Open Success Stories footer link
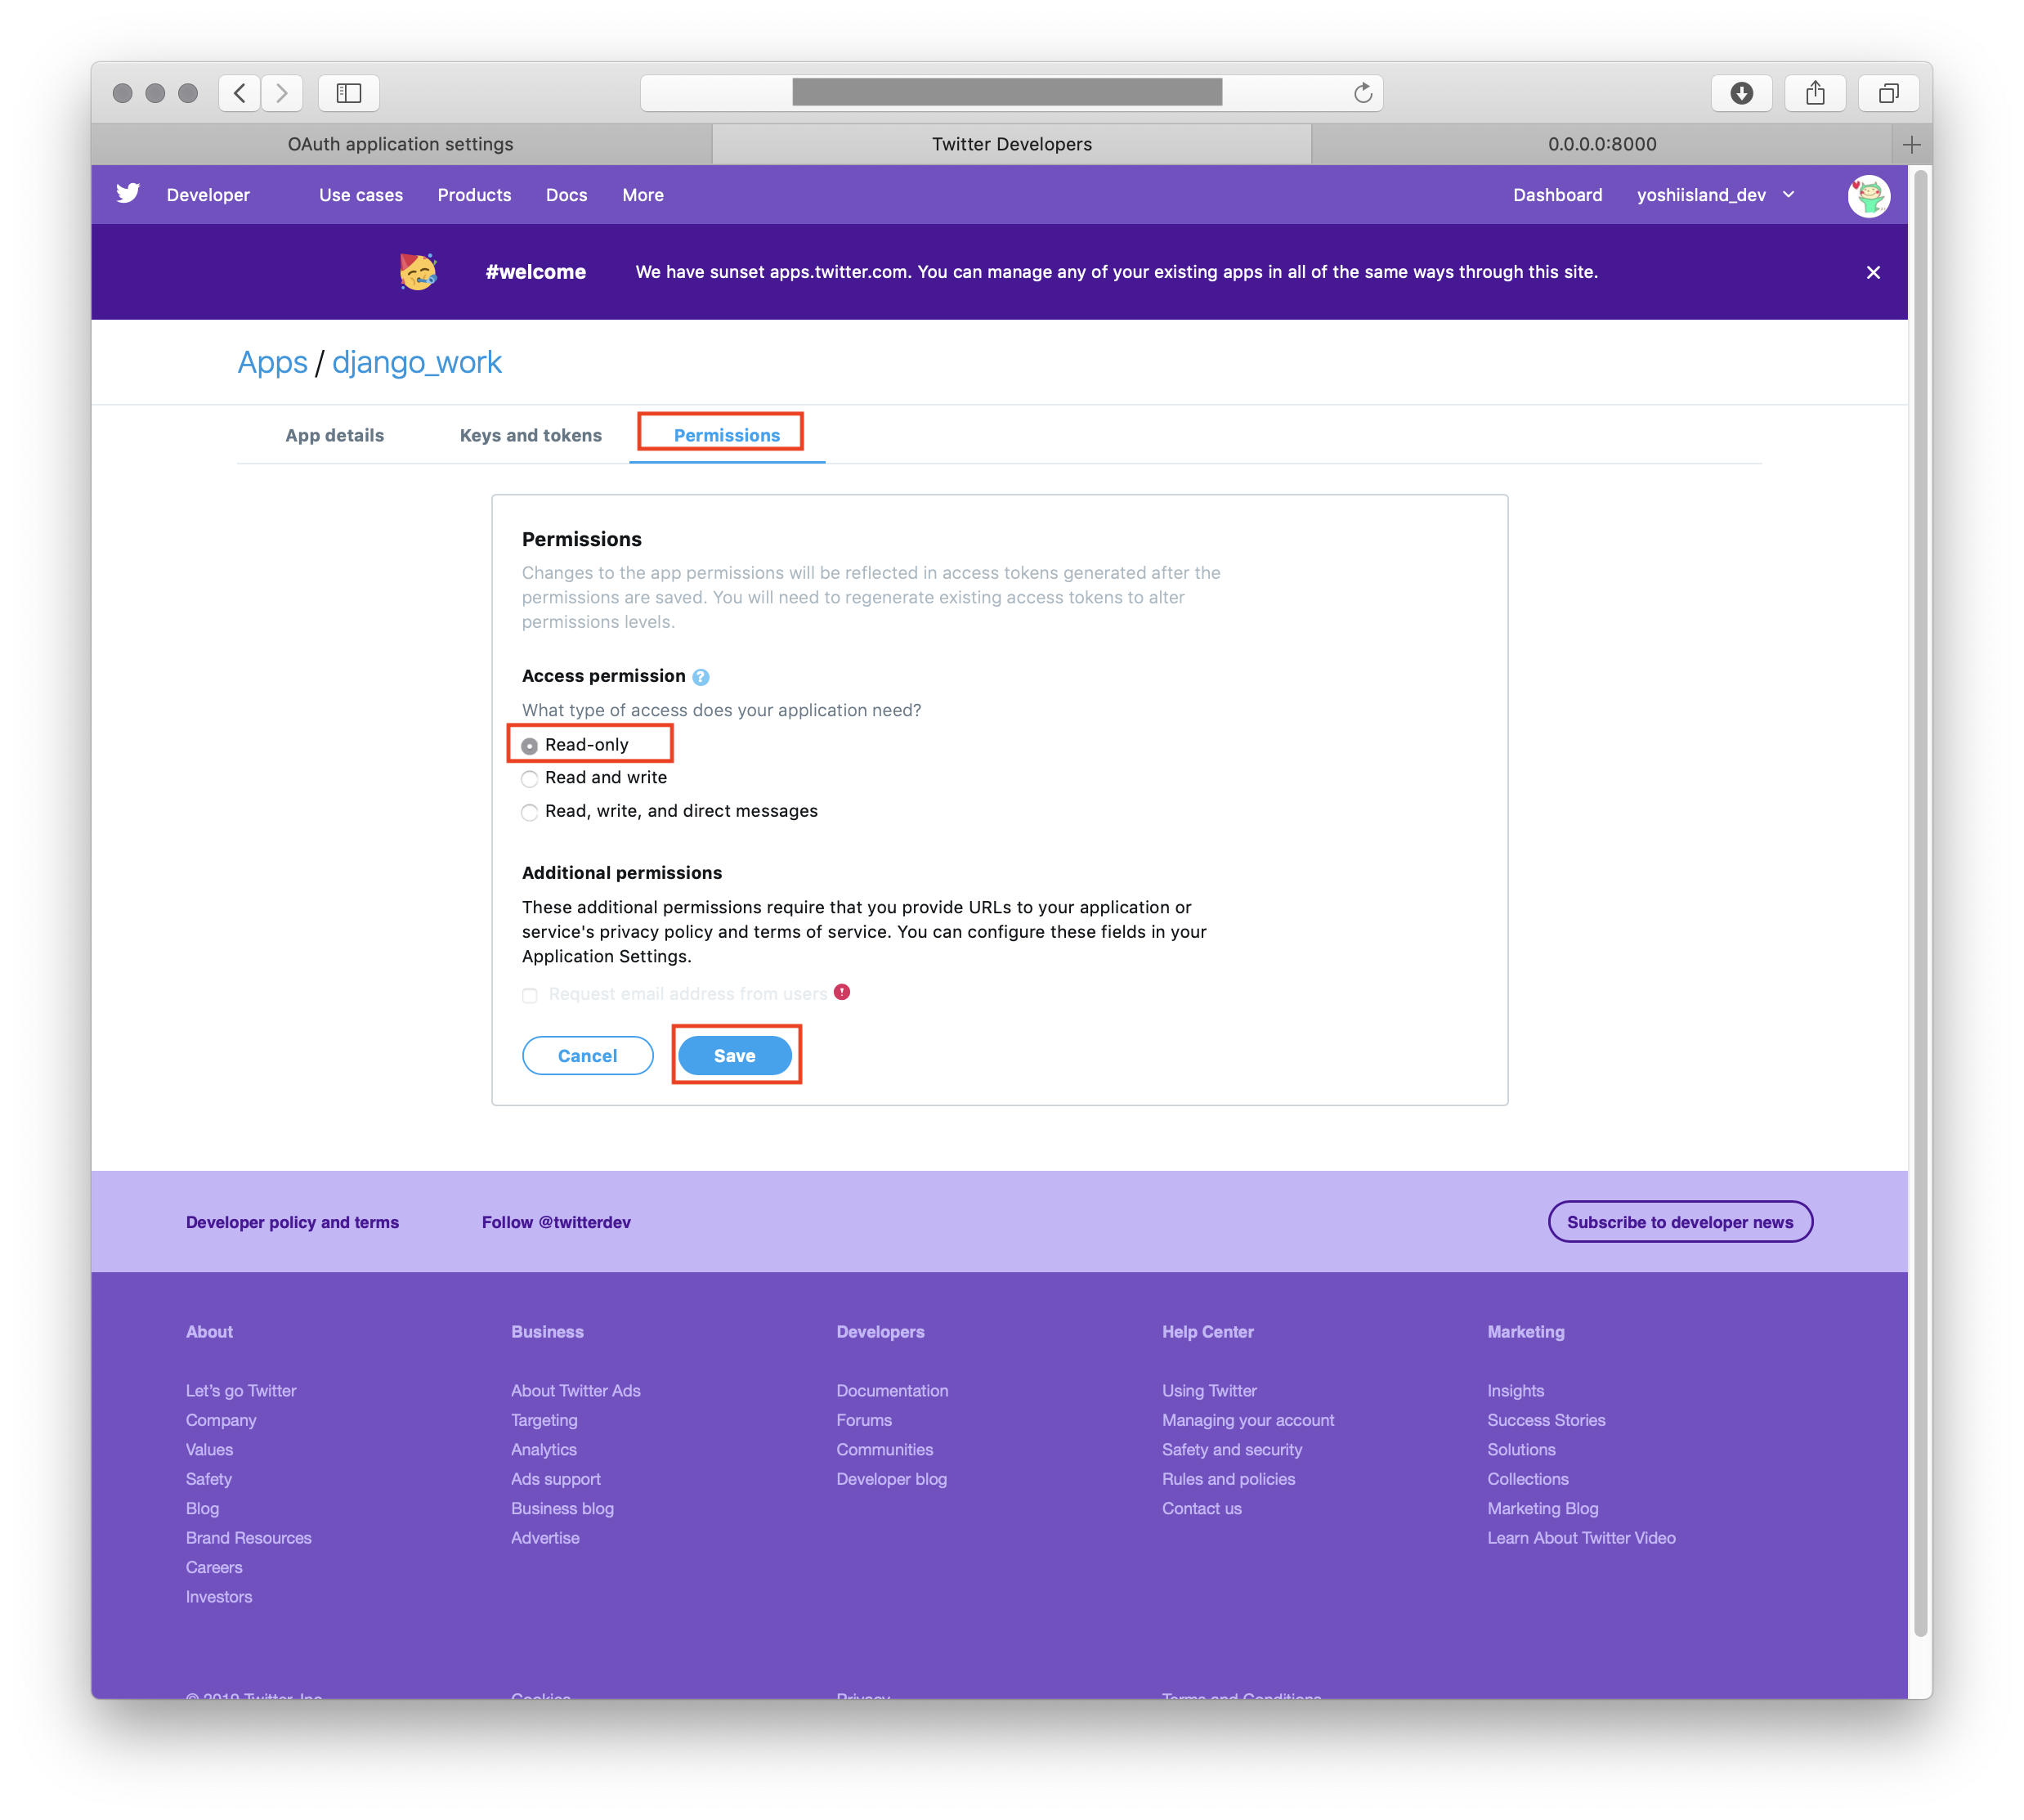 click(1546, 1420)
